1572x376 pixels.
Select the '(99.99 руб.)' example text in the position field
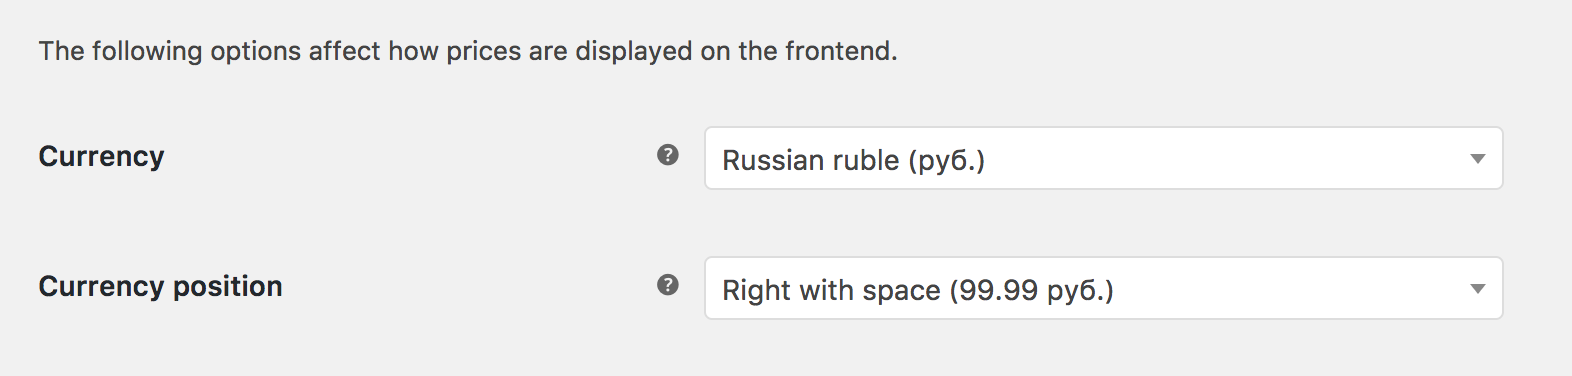1031,291
